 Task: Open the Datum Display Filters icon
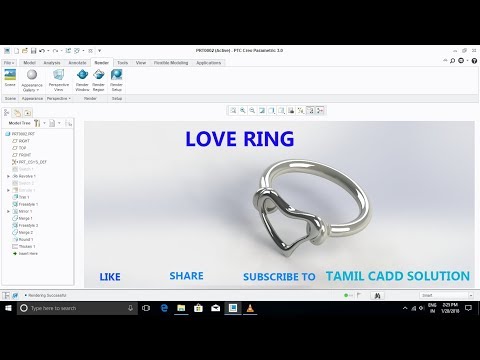coord(301,110)
